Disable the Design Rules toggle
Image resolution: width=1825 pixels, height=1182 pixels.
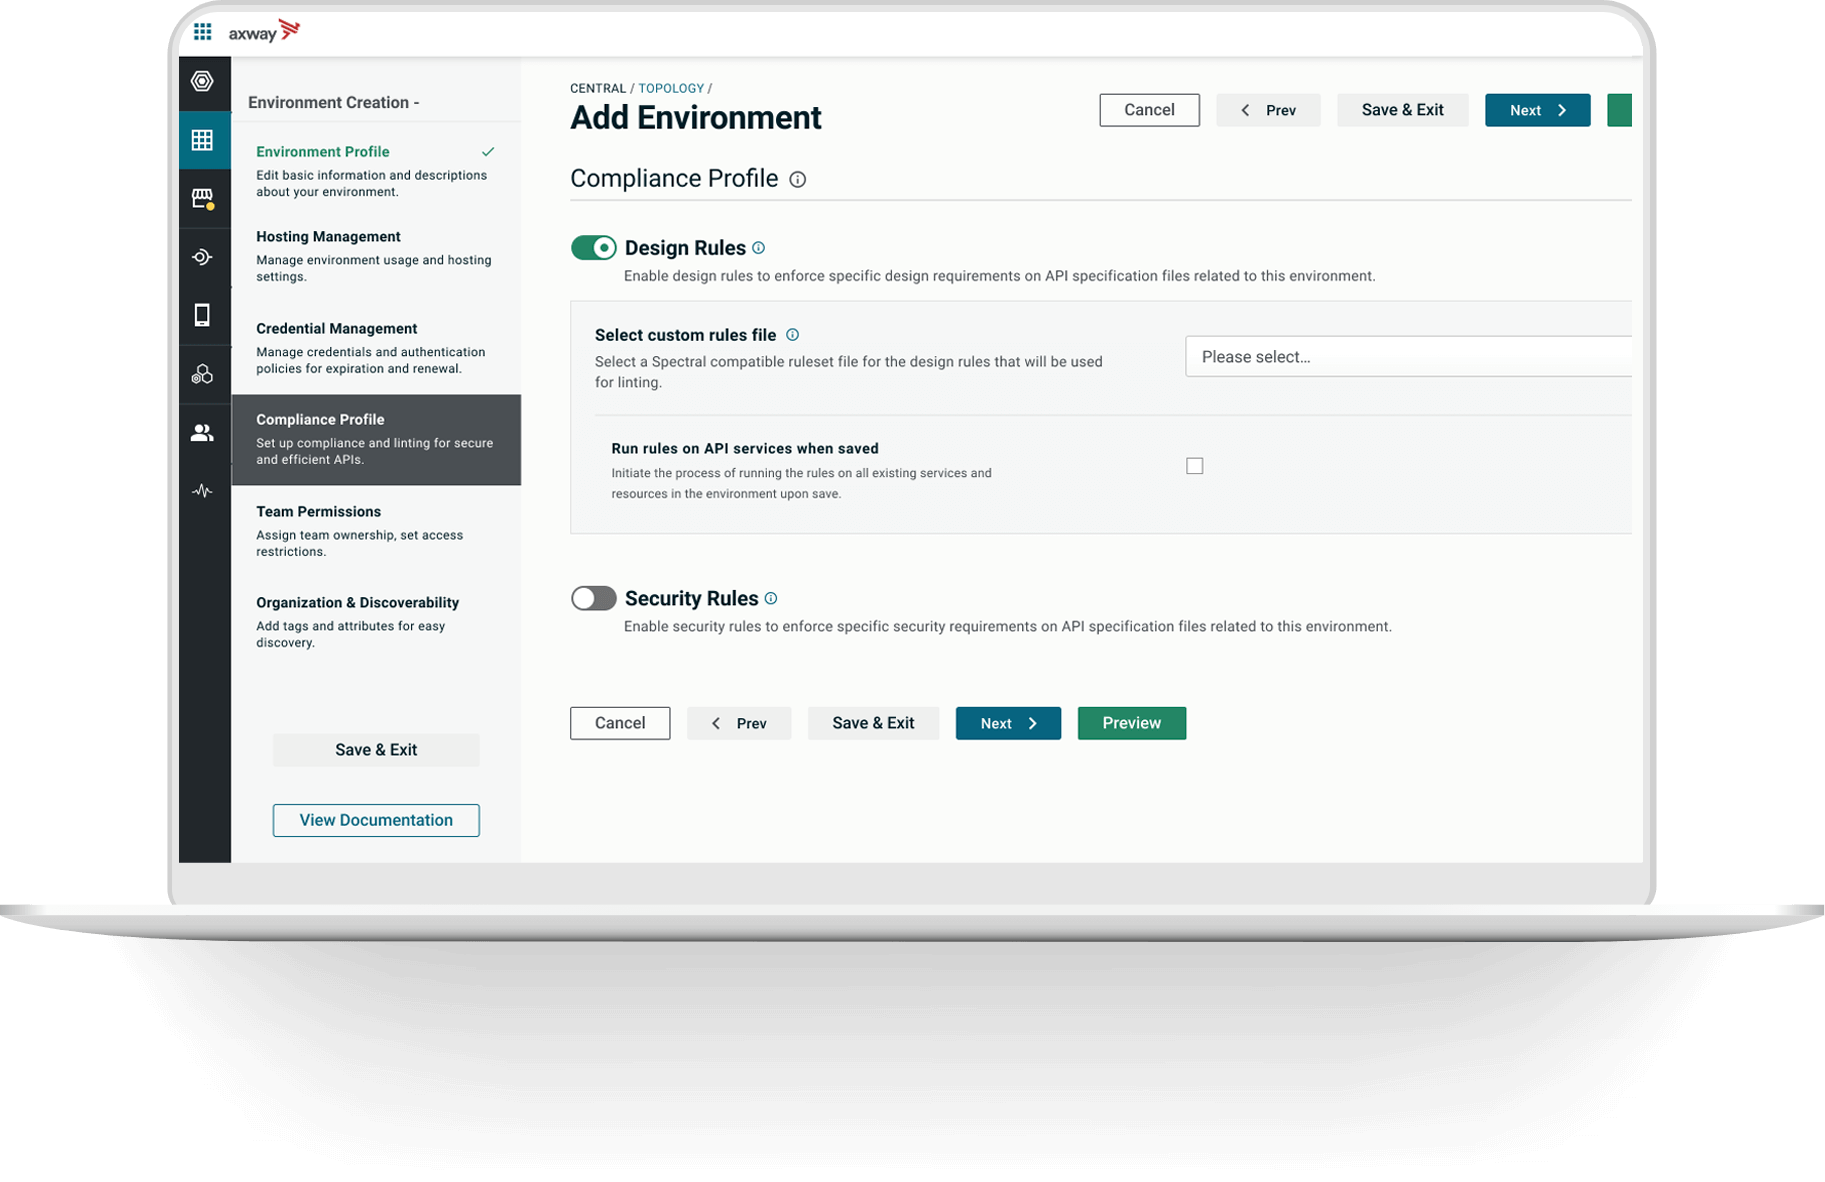[594, 248]
